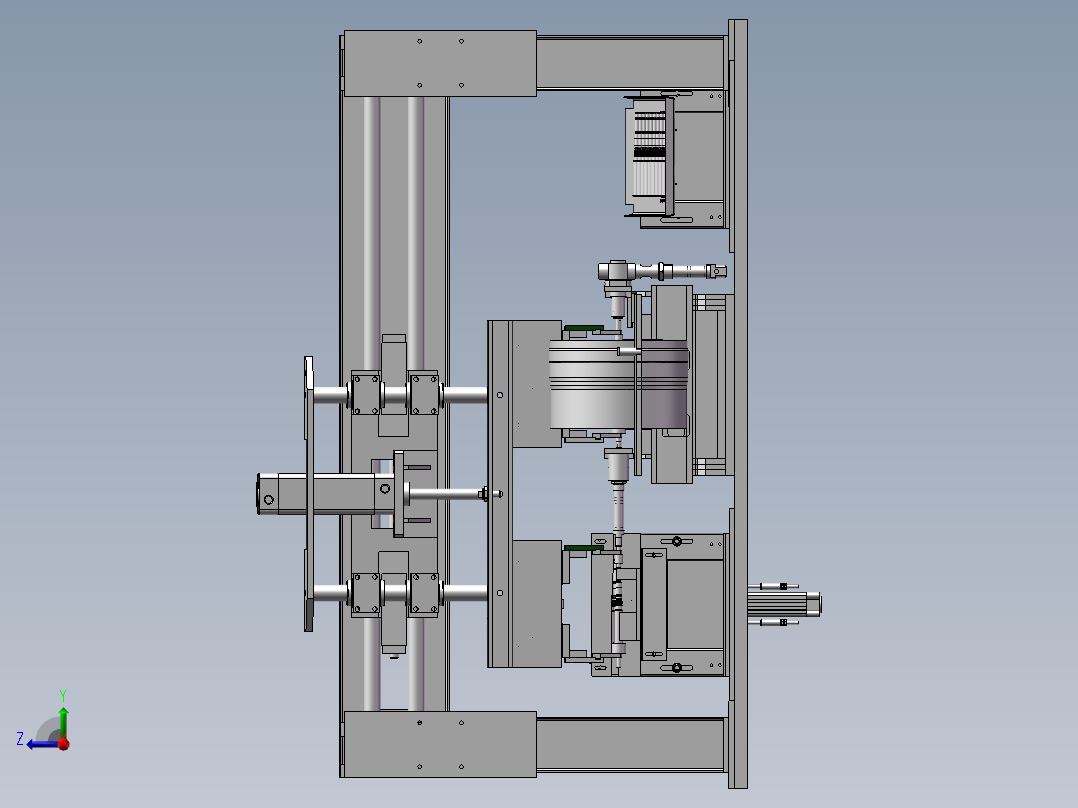Click the blue Z axis arrow of the triad
The height and width of the screenshot is (808, 1078).
point(41,744)
